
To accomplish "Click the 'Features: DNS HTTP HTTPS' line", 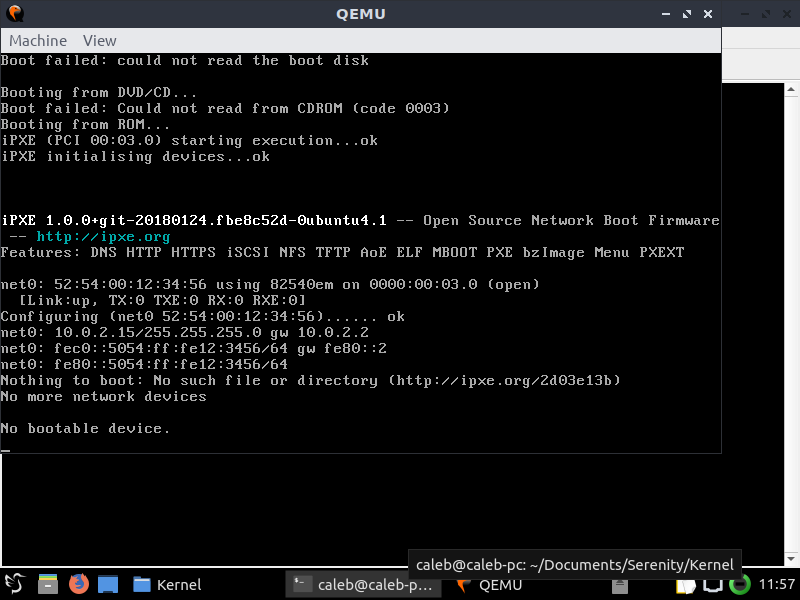I will point(342,253).
